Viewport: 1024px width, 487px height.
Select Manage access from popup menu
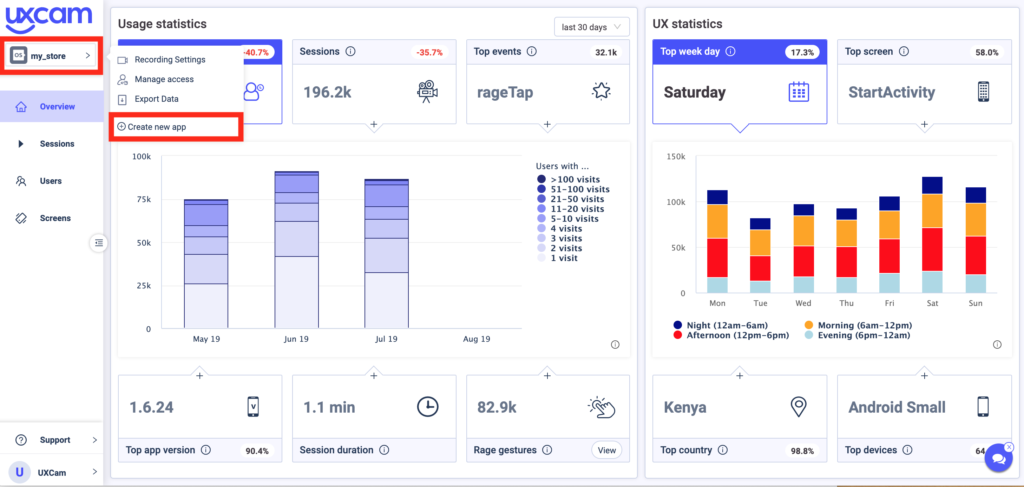point(164,79)
